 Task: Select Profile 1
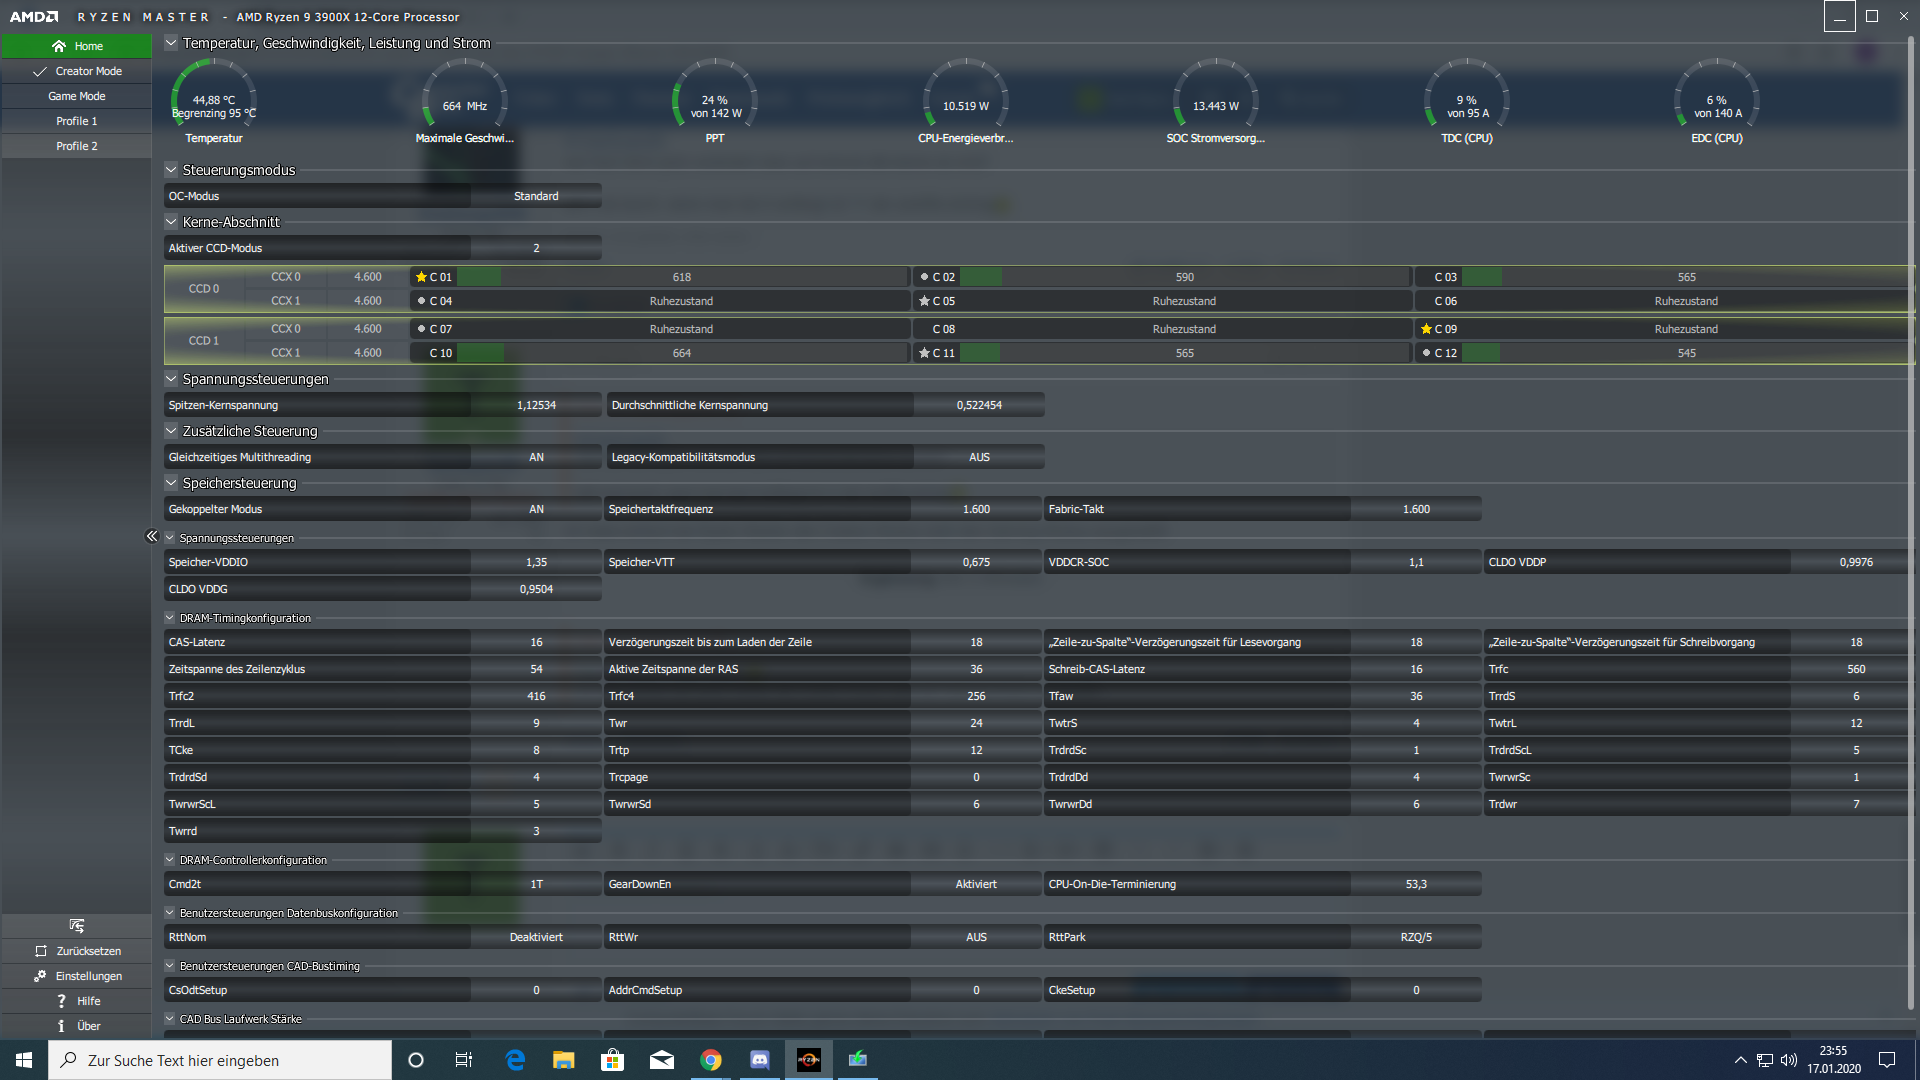[x=77, y=121]
